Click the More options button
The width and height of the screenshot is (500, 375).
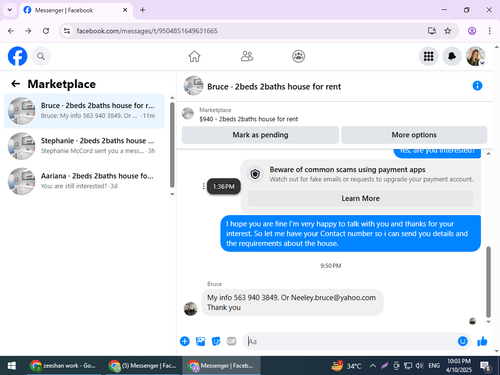point(414,135)
